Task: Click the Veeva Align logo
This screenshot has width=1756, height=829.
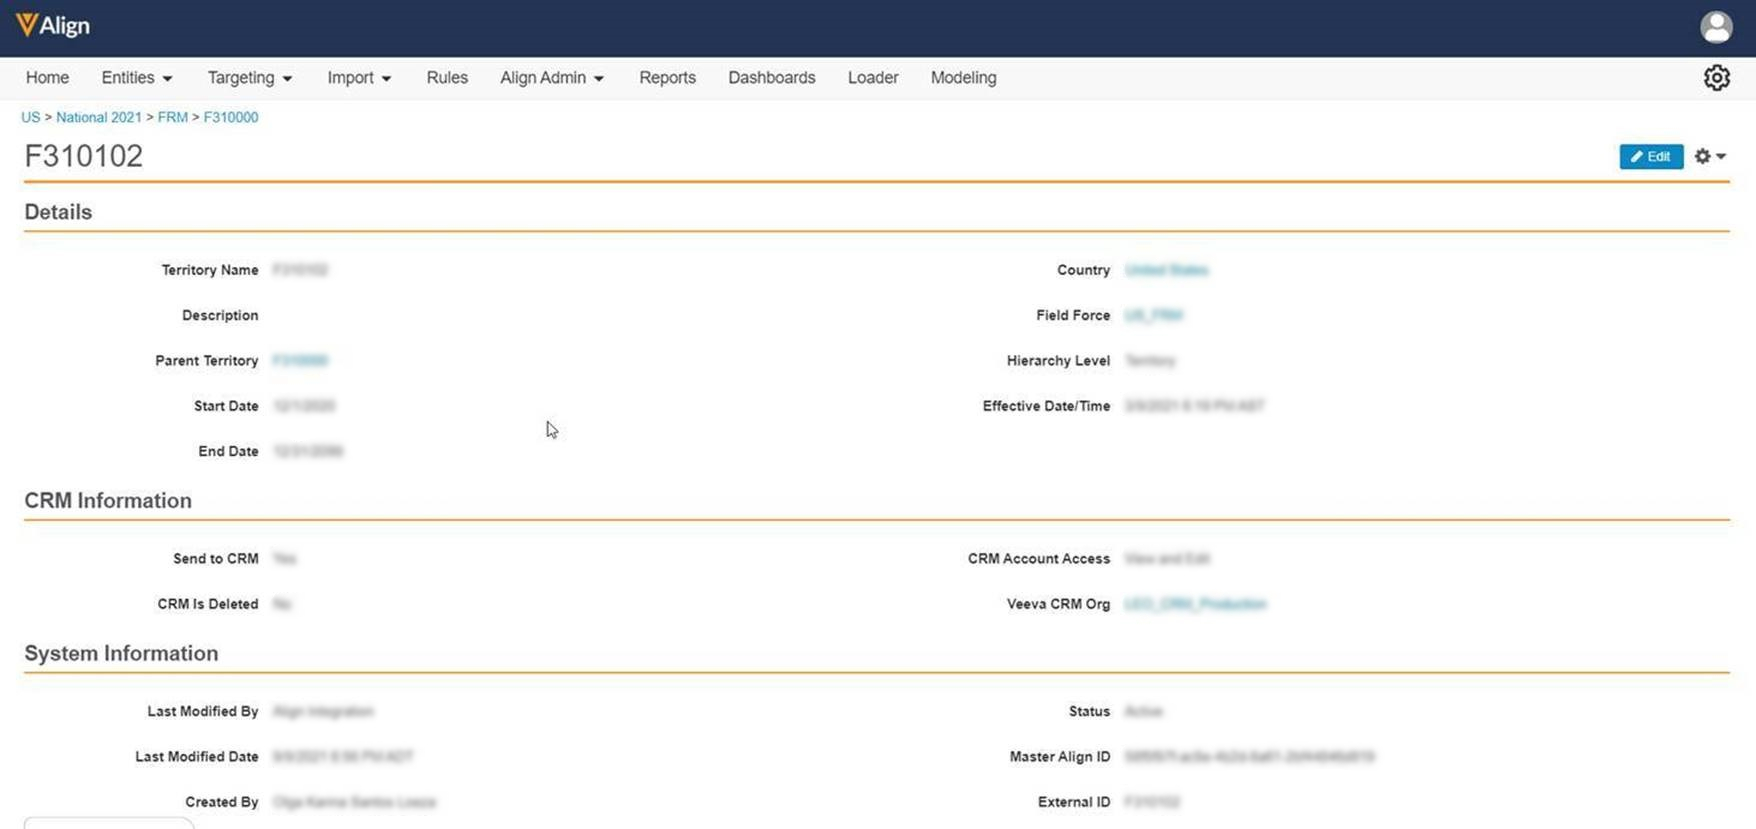Action: 53,26
